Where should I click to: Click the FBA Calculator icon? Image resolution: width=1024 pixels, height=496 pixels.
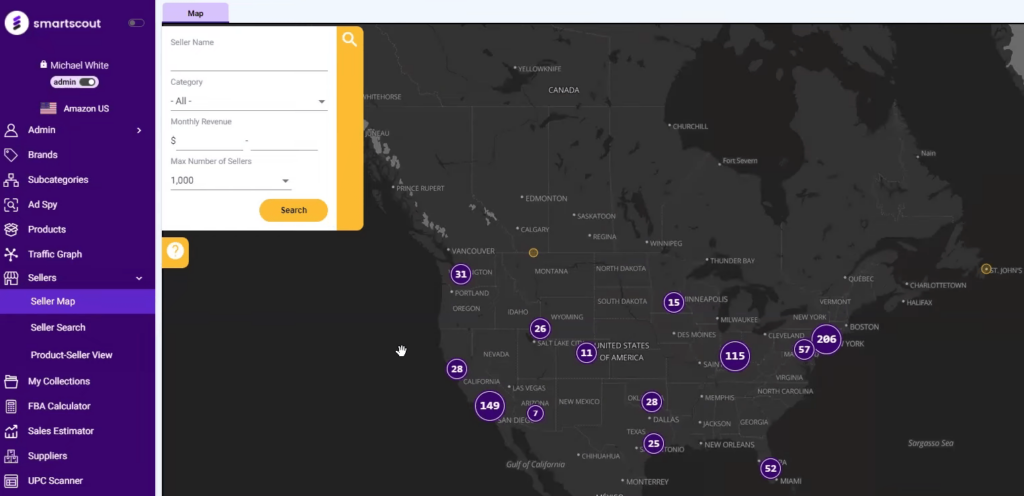coord(10,406)
